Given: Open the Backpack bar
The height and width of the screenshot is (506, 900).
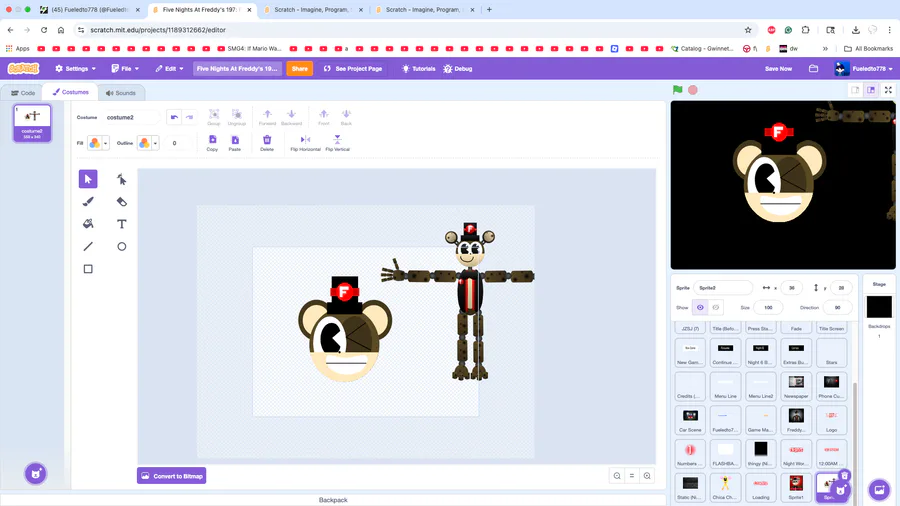Looking at the screenshot, I should pos(333,500).
